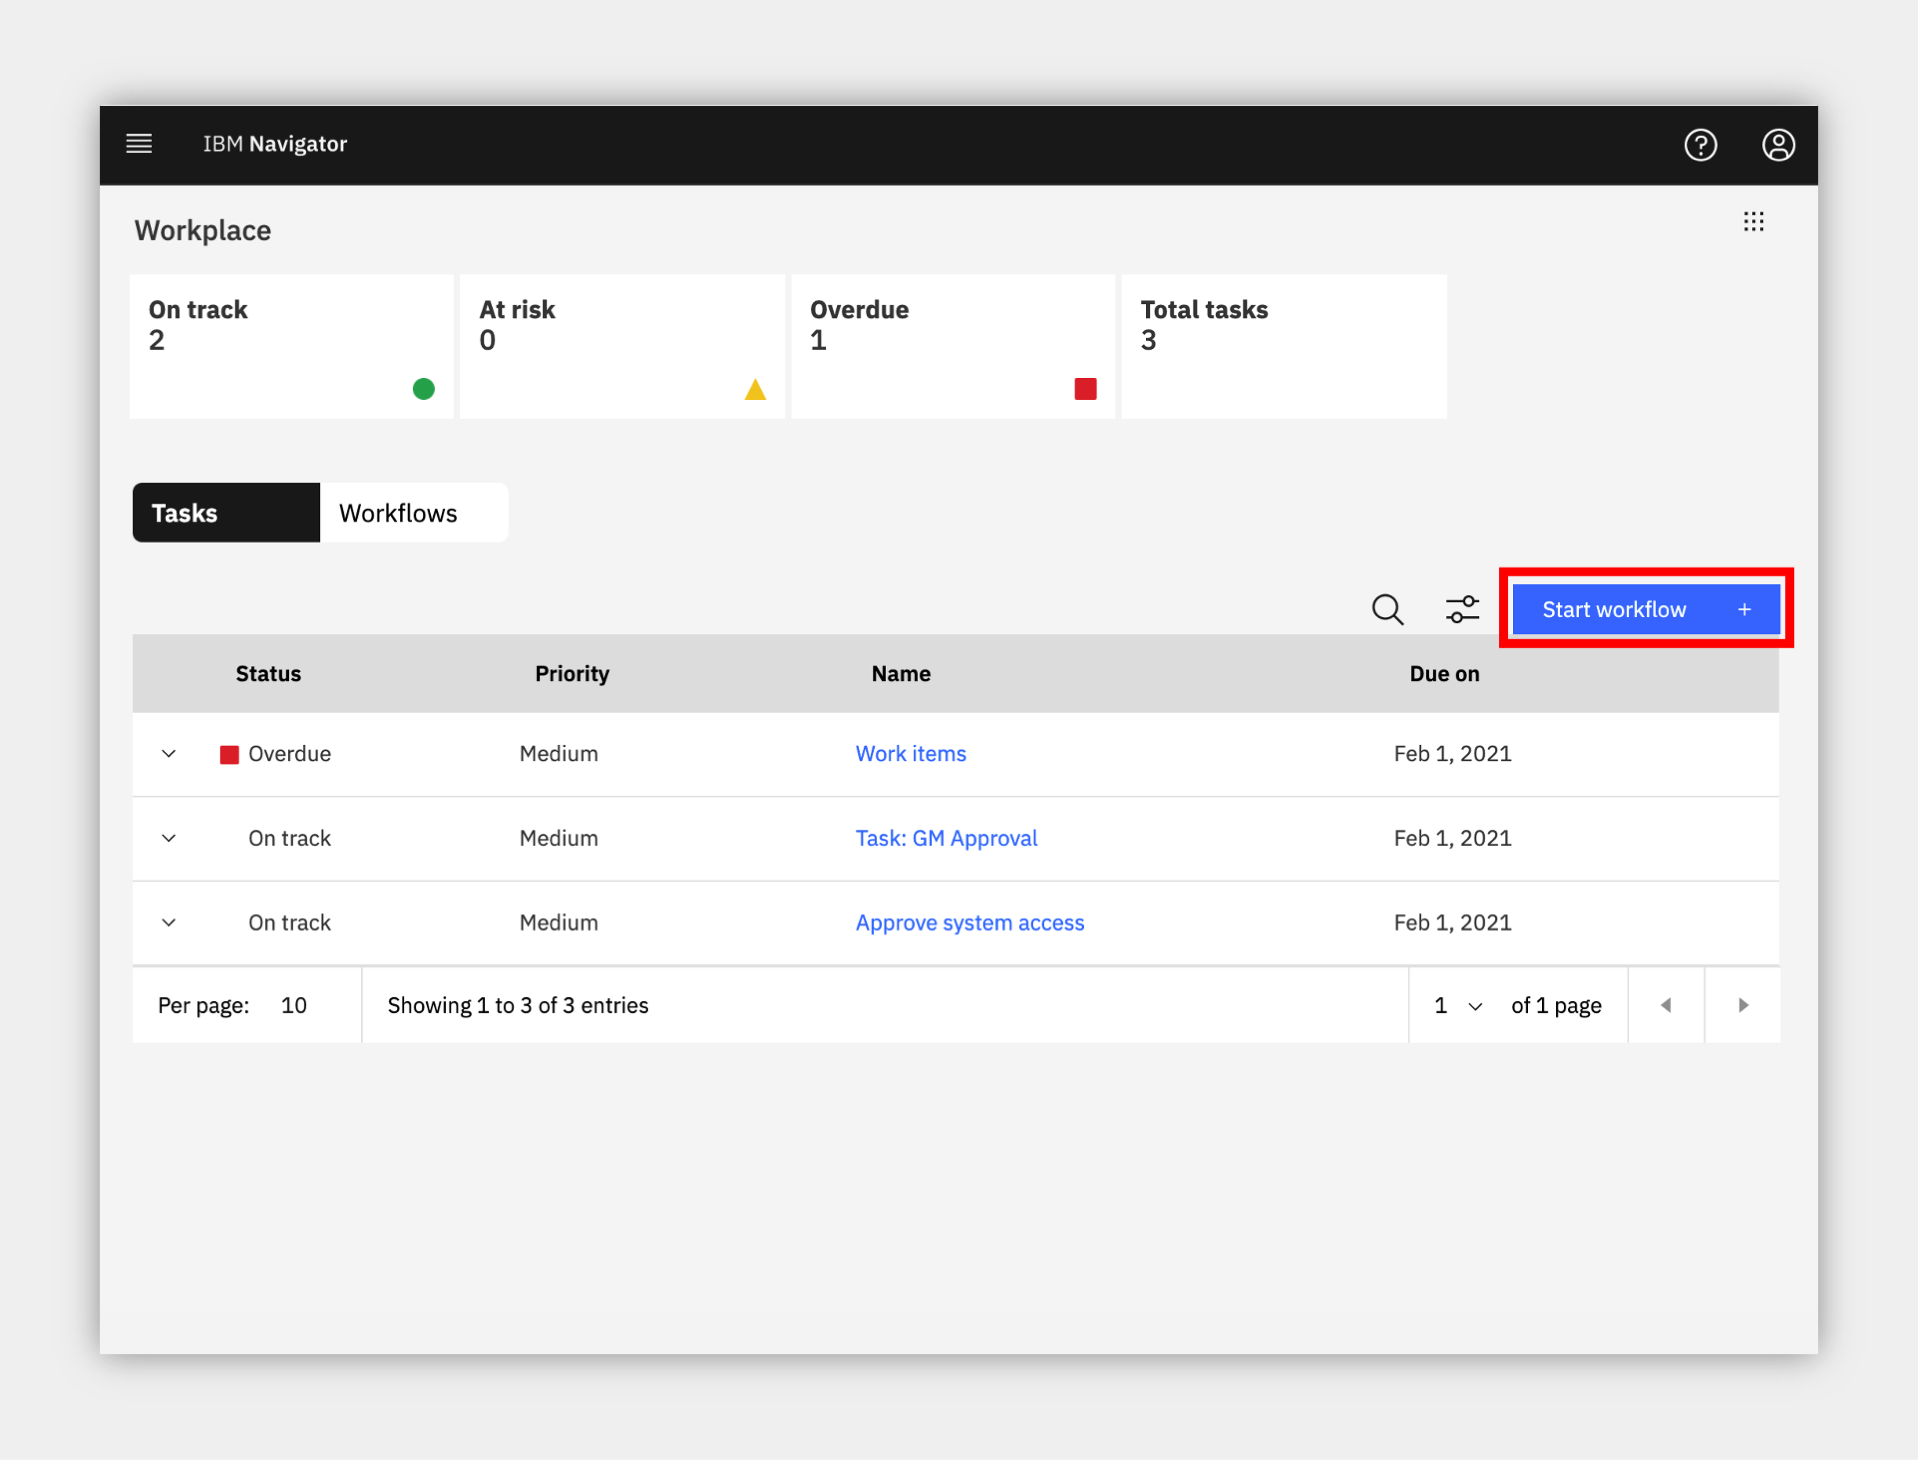
Task: Expand the Work items row
Action: click(169, 754)
